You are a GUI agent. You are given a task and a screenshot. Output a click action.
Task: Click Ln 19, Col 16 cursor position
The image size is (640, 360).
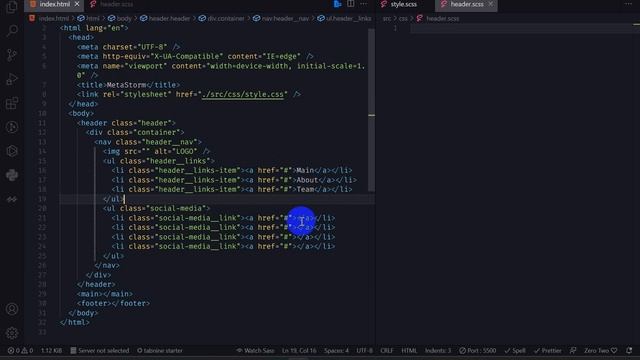pos(299,350)
